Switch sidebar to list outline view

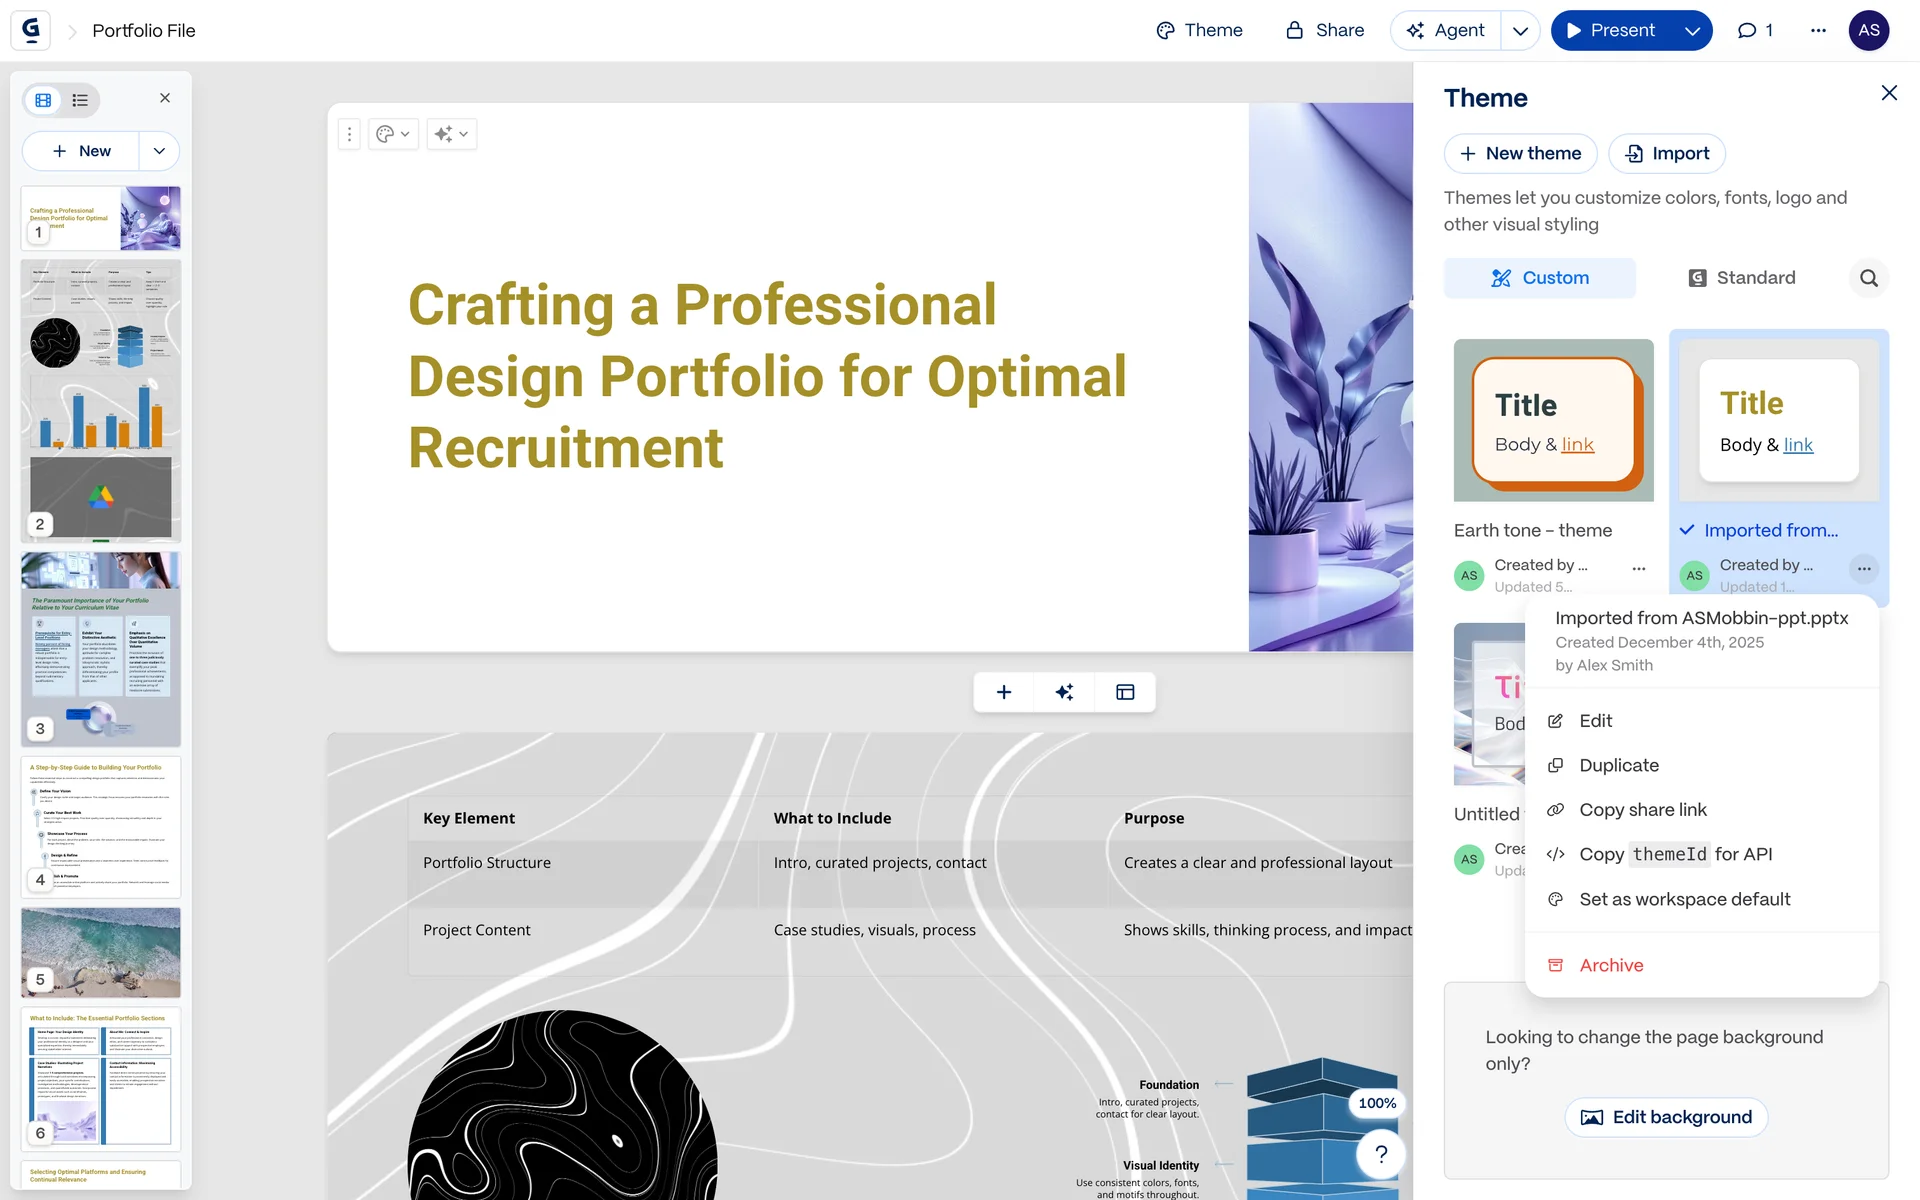[x=80, y=100]
